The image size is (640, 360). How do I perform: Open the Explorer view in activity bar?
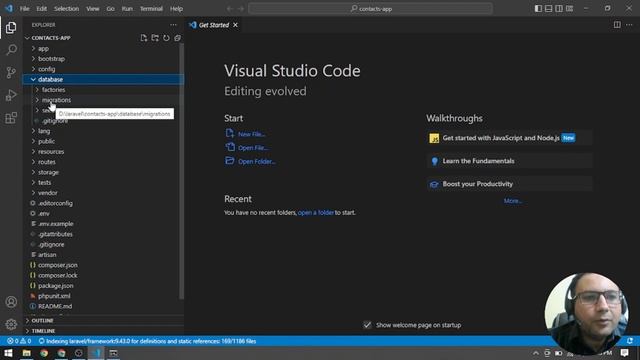tap(11, 27)
